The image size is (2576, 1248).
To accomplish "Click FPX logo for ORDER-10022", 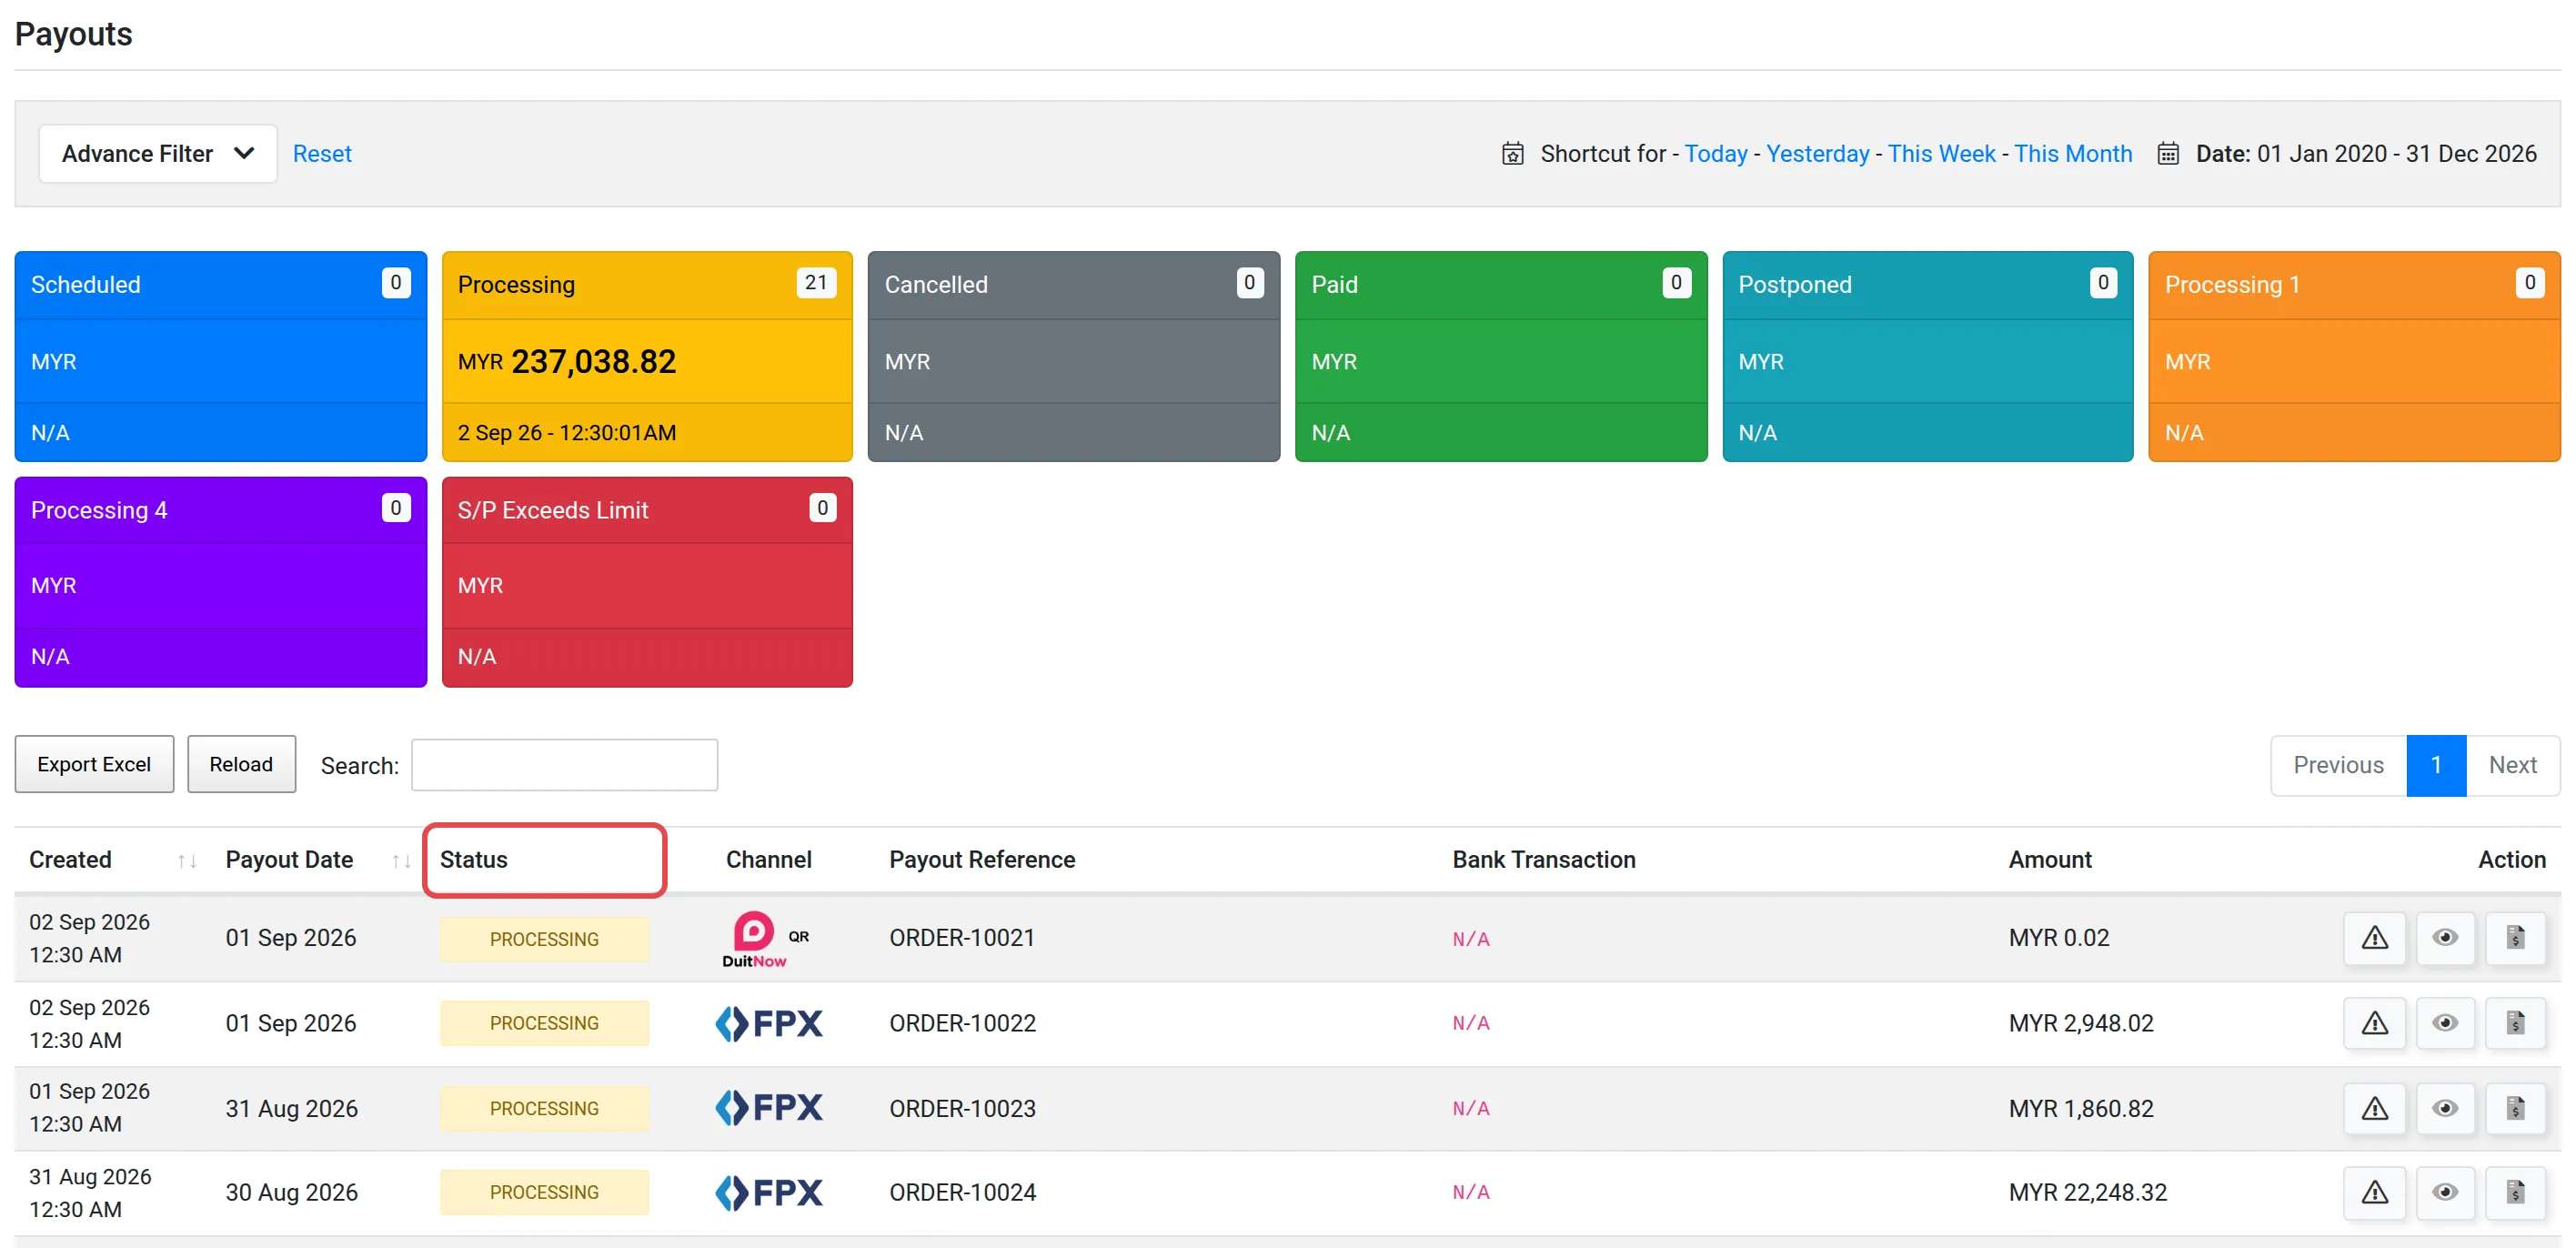I will click(769, 1023).
